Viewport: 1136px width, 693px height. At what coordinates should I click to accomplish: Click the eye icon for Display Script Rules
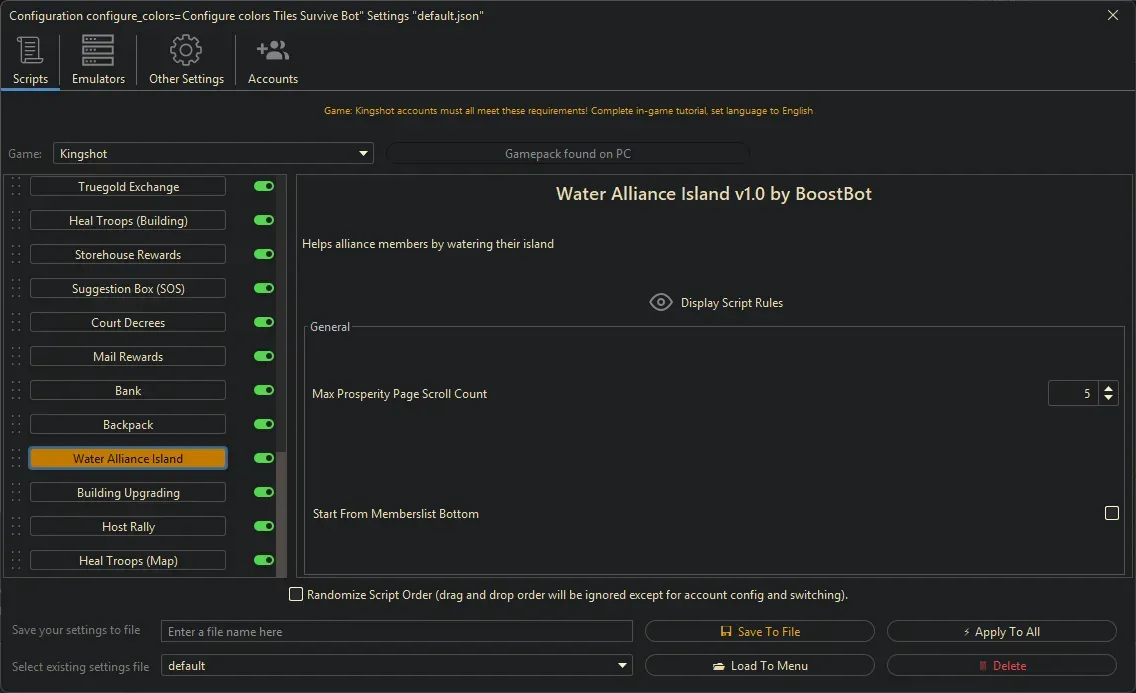pyautogui.click(x=660, y=302)
